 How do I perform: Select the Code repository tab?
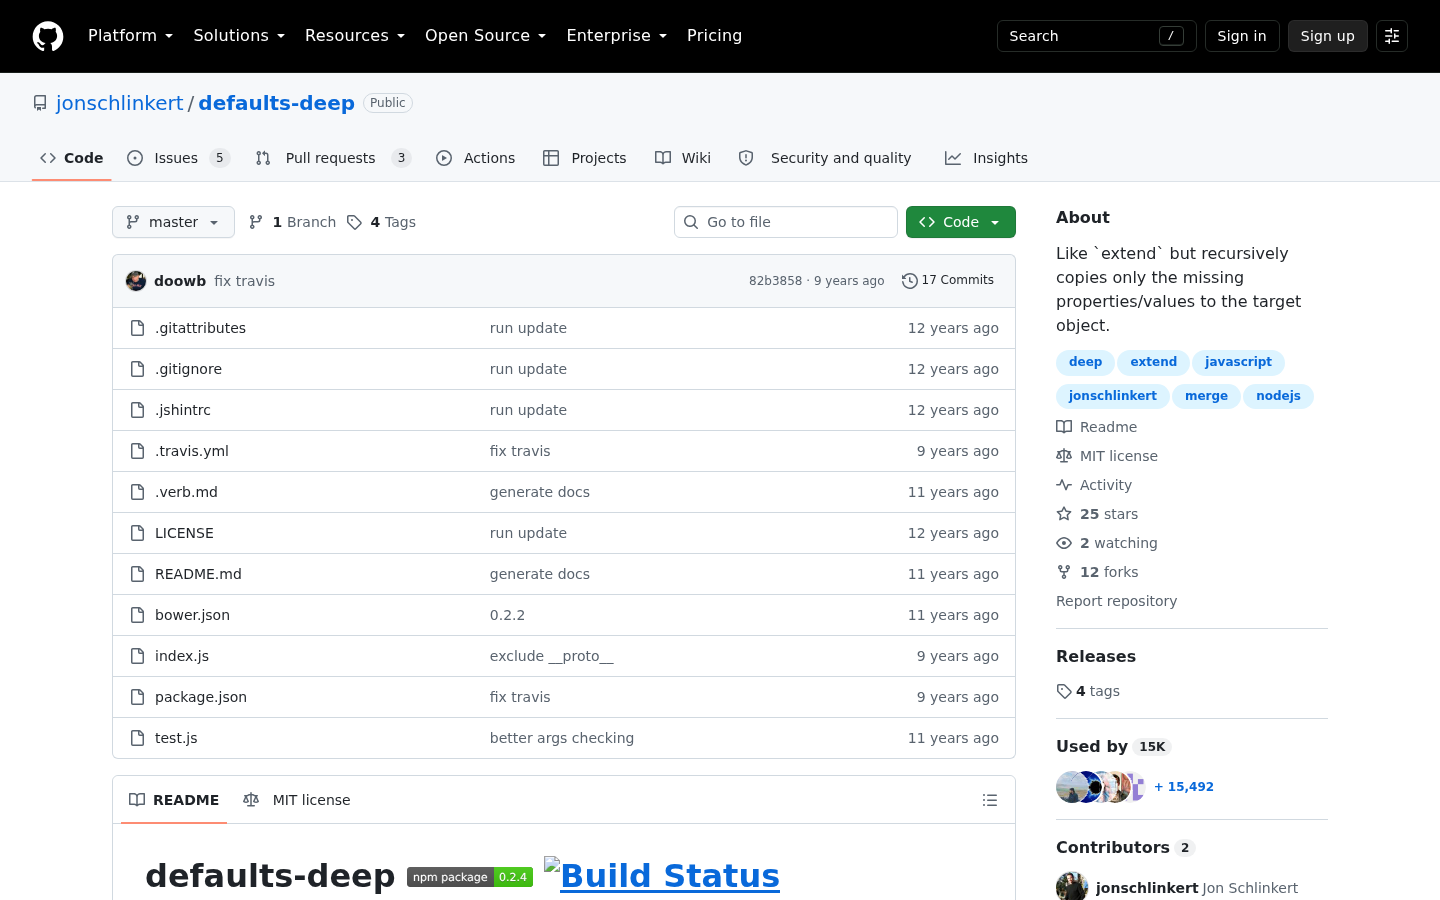pos(72,158)
